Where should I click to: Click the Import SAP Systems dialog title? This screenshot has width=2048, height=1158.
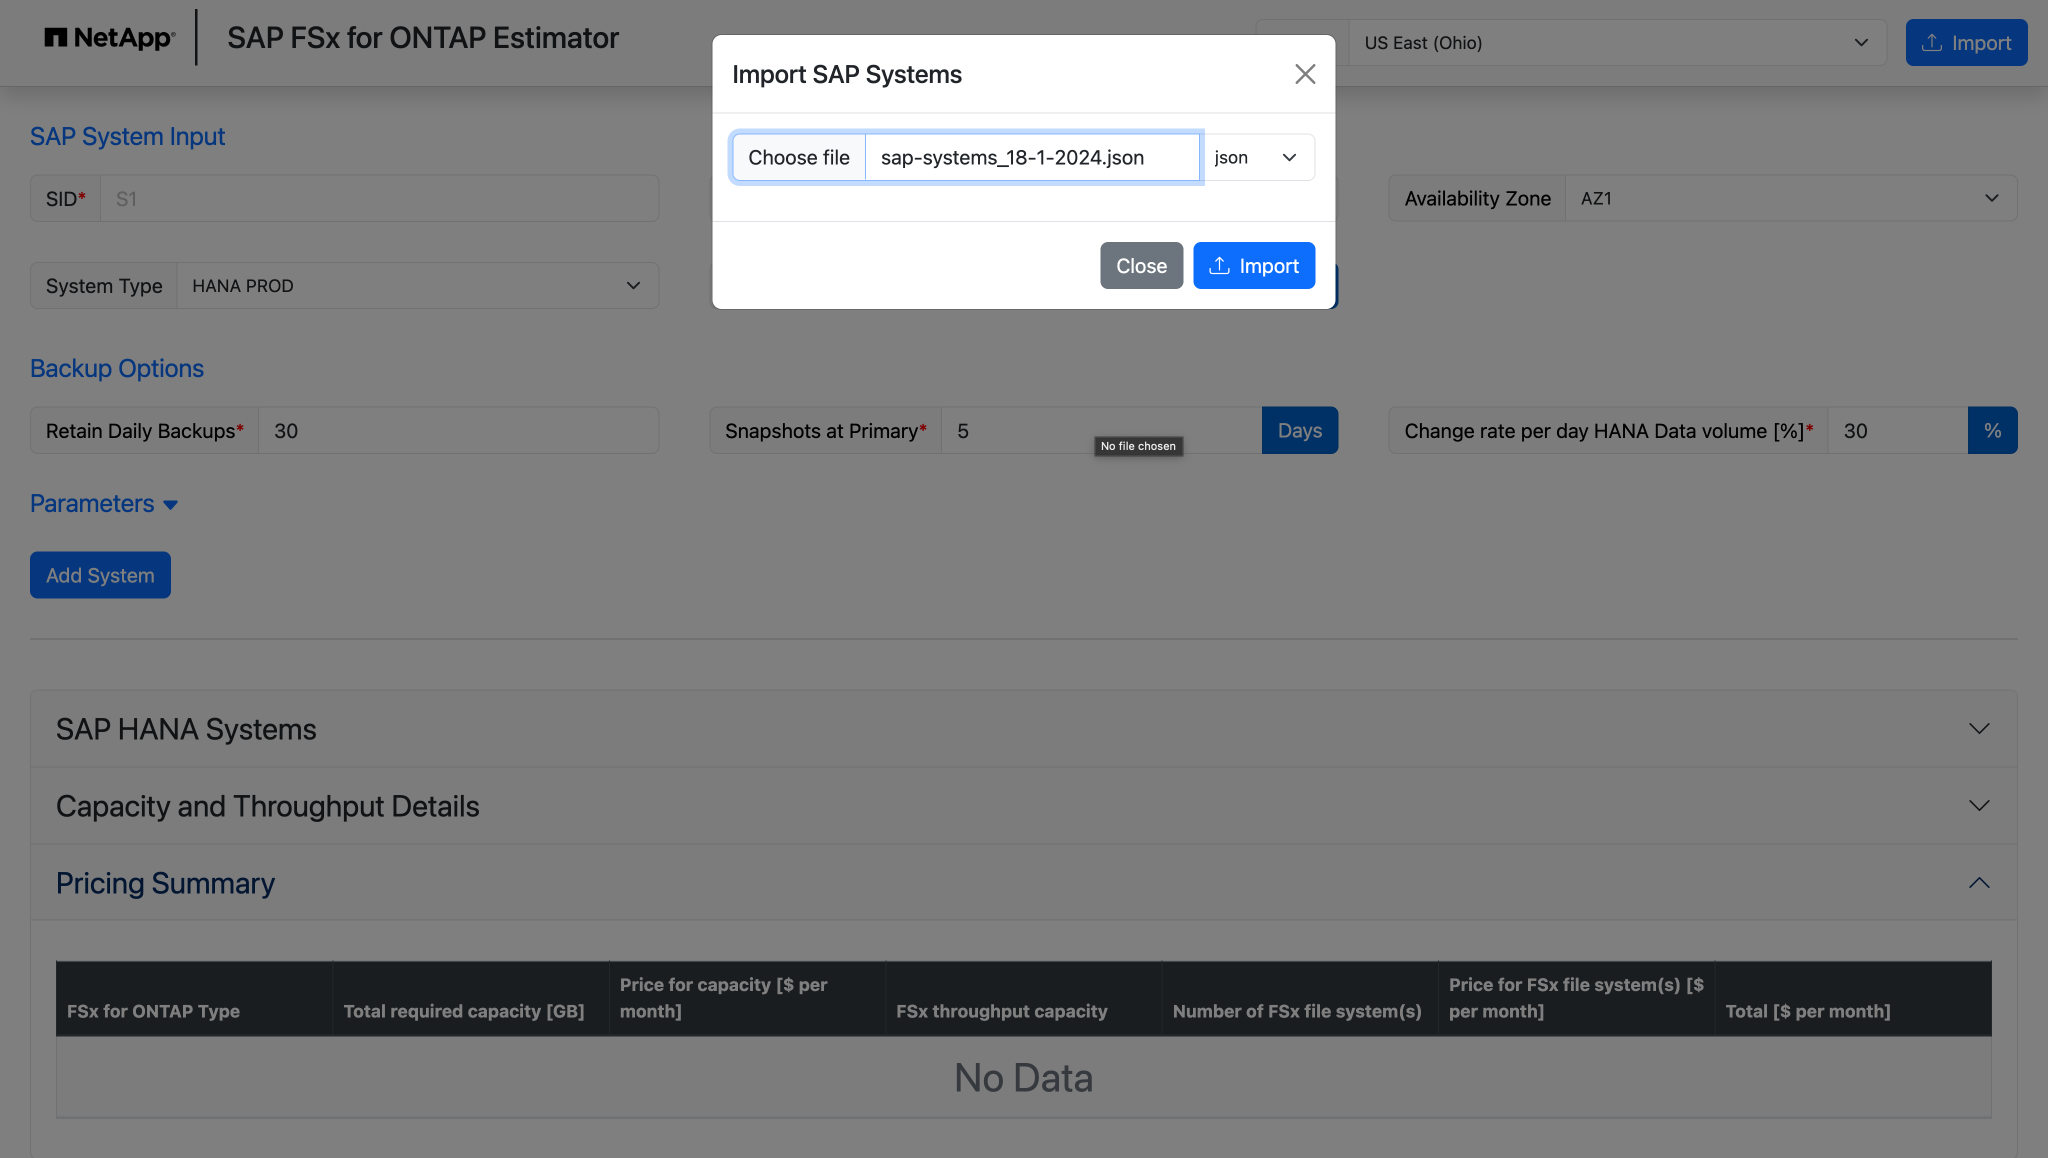847,74
